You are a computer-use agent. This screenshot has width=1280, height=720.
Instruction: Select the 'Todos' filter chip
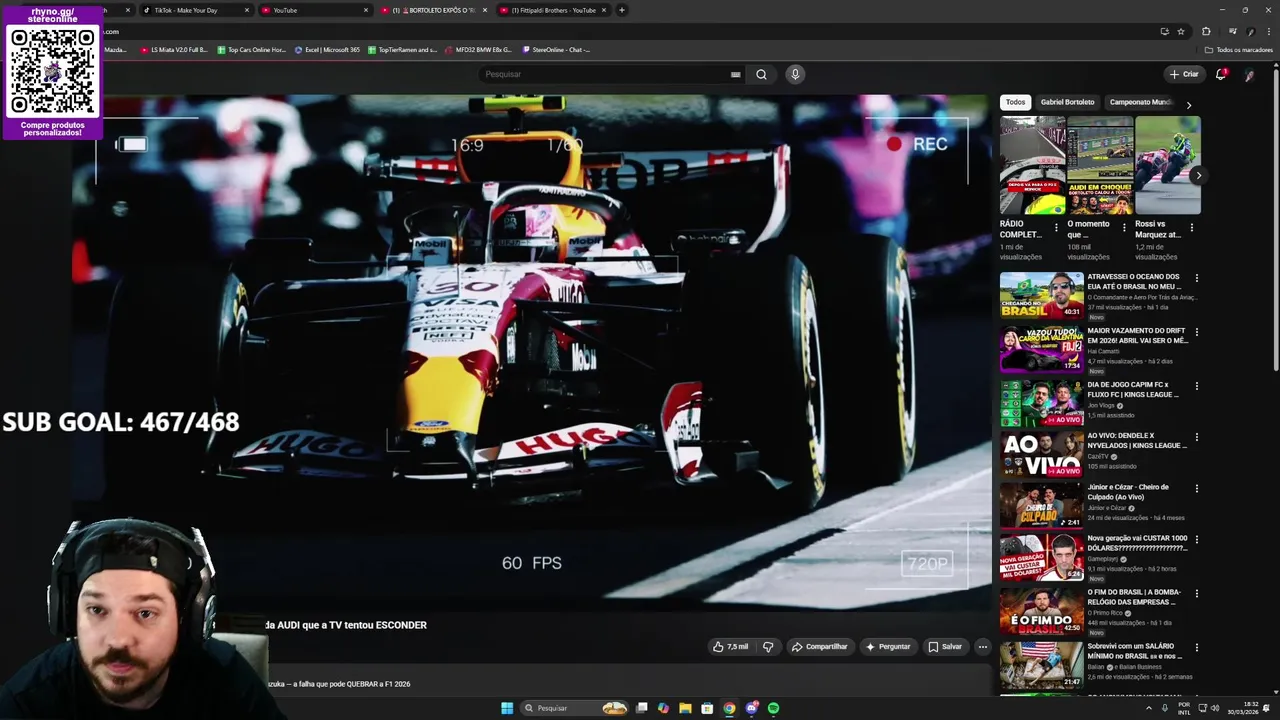pos(1015,102)
